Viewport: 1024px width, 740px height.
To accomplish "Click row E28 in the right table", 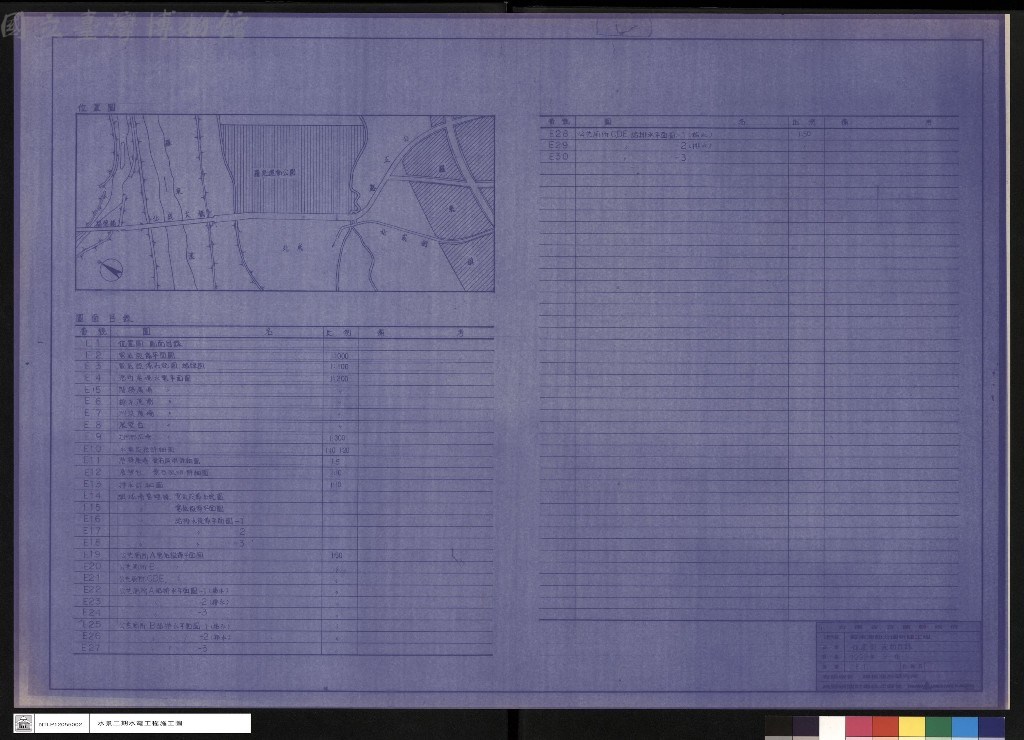I will (748, 134).
